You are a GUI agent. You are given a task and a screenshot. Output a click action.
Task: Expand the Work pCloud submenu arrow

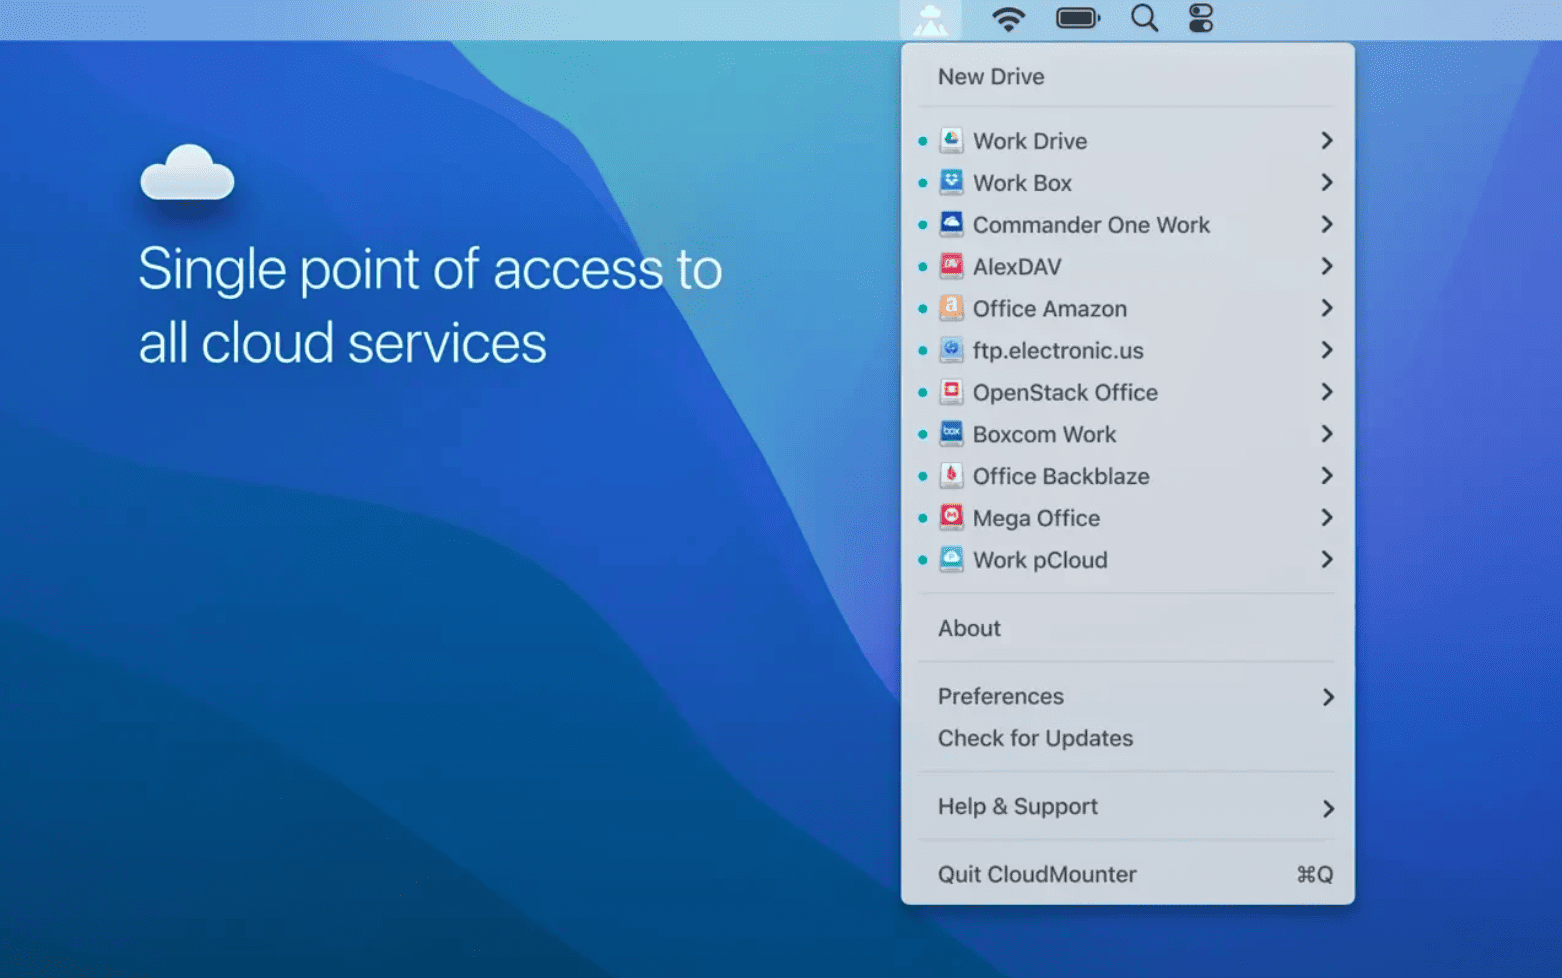click(1327, 560)
